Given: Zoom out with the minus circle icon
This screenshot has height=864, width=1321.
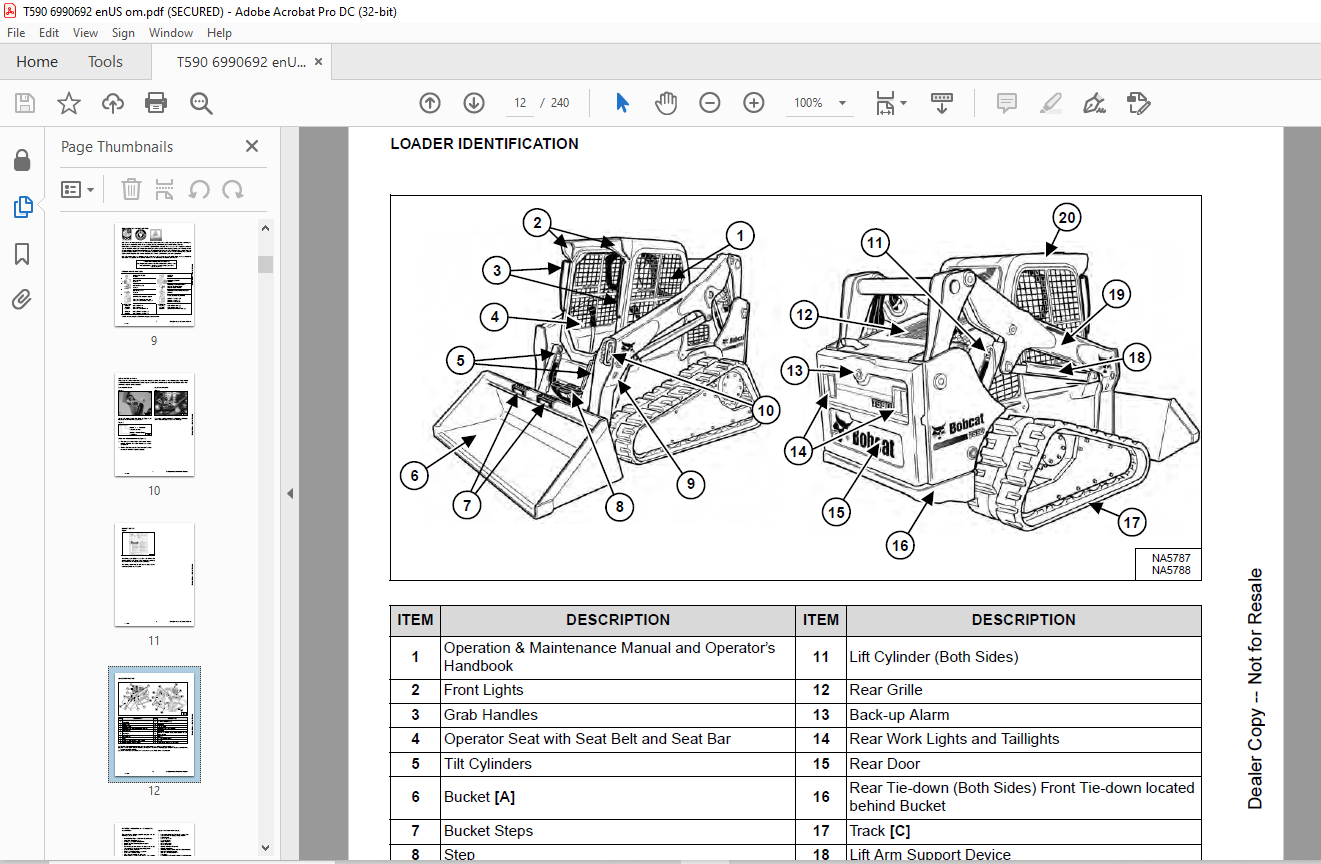Looking at the screenshot, I should click(x=710, y=103).
